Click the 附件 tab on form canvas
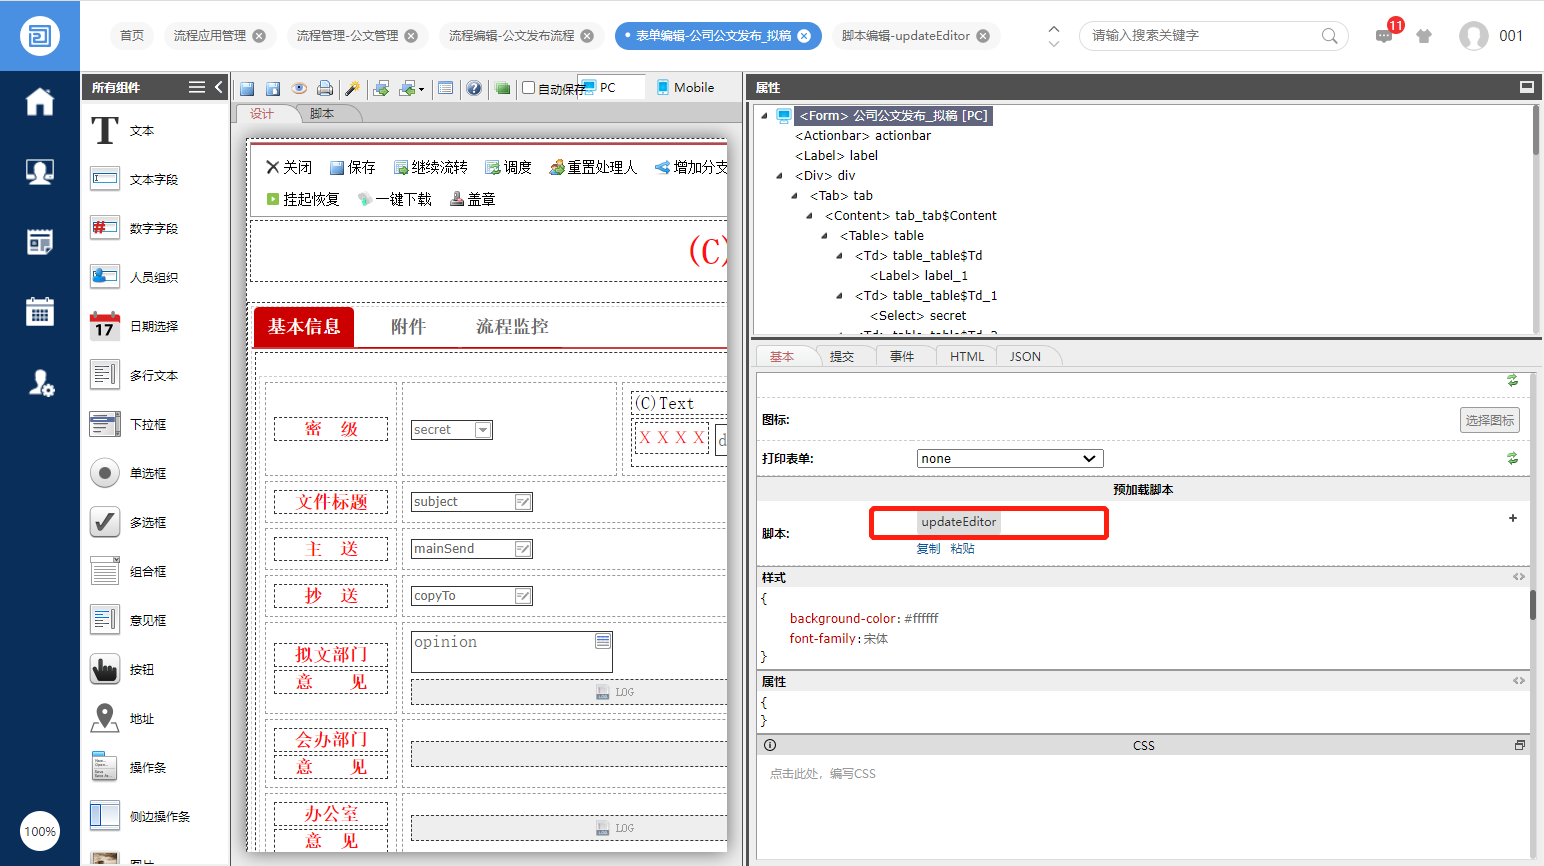The image size is (1544, 866). click(408, 327)
